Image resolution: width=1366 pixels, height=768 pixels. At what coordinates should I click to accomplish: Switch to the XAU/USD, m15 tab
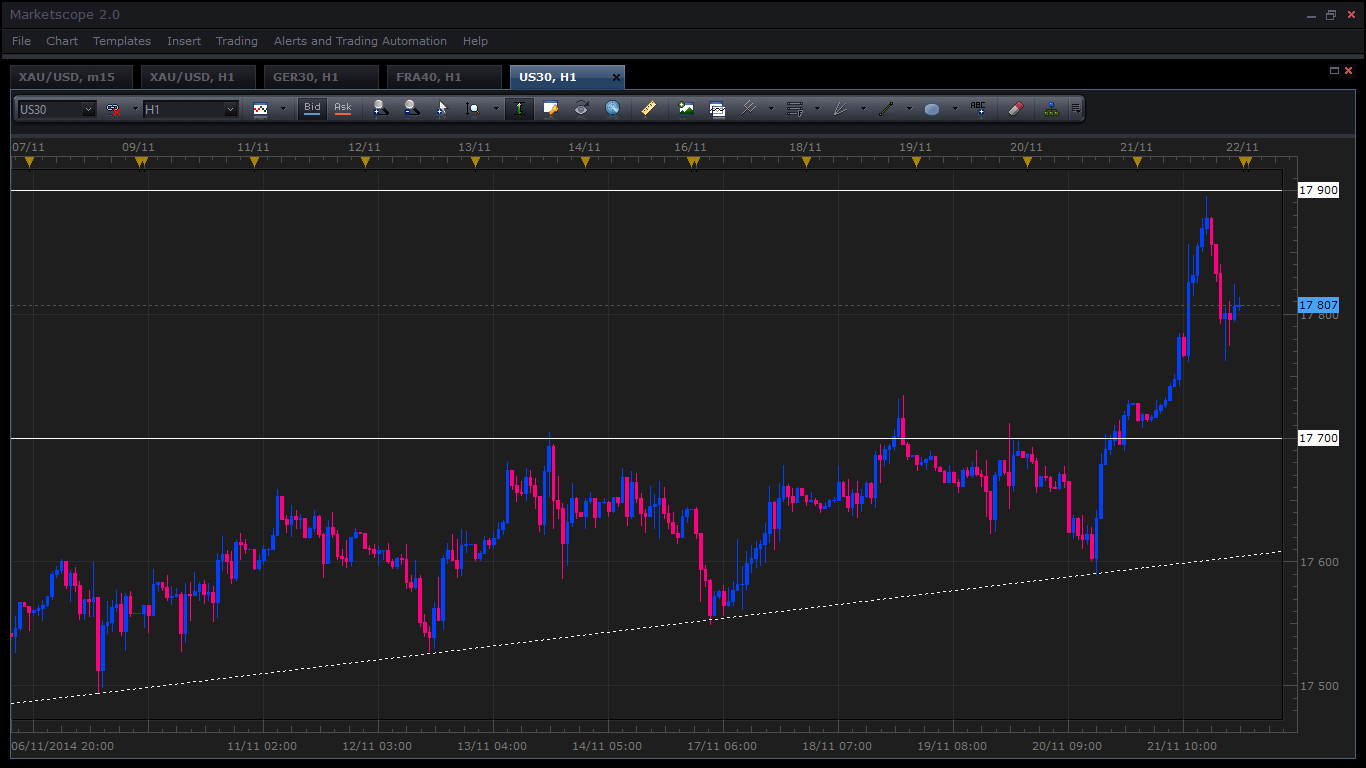click(71, 77)
